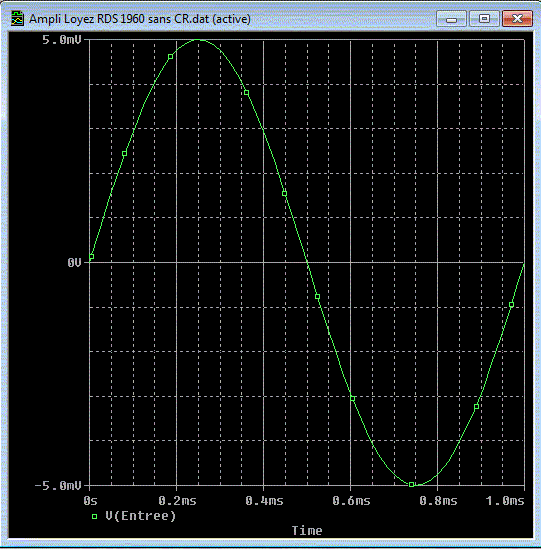
Task: Click the Time axis label
Action: [x=307, y=530]
